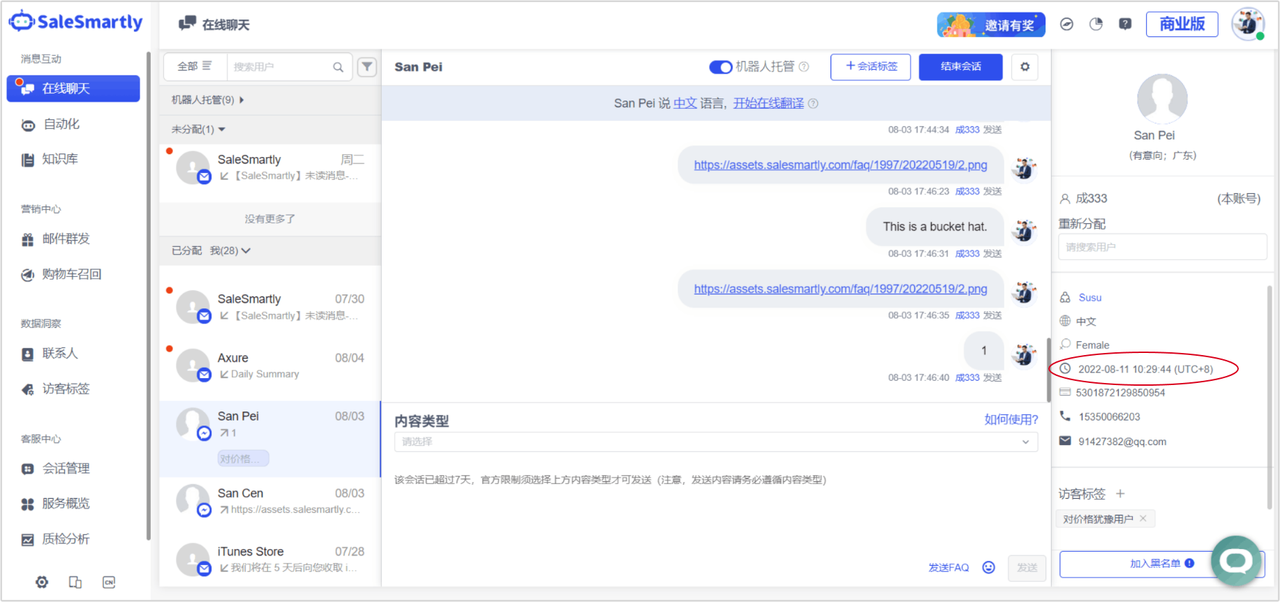This screenshot has height=602, width=1280.
Task: Open 自动化 in the sidebar
Action: 60,124
